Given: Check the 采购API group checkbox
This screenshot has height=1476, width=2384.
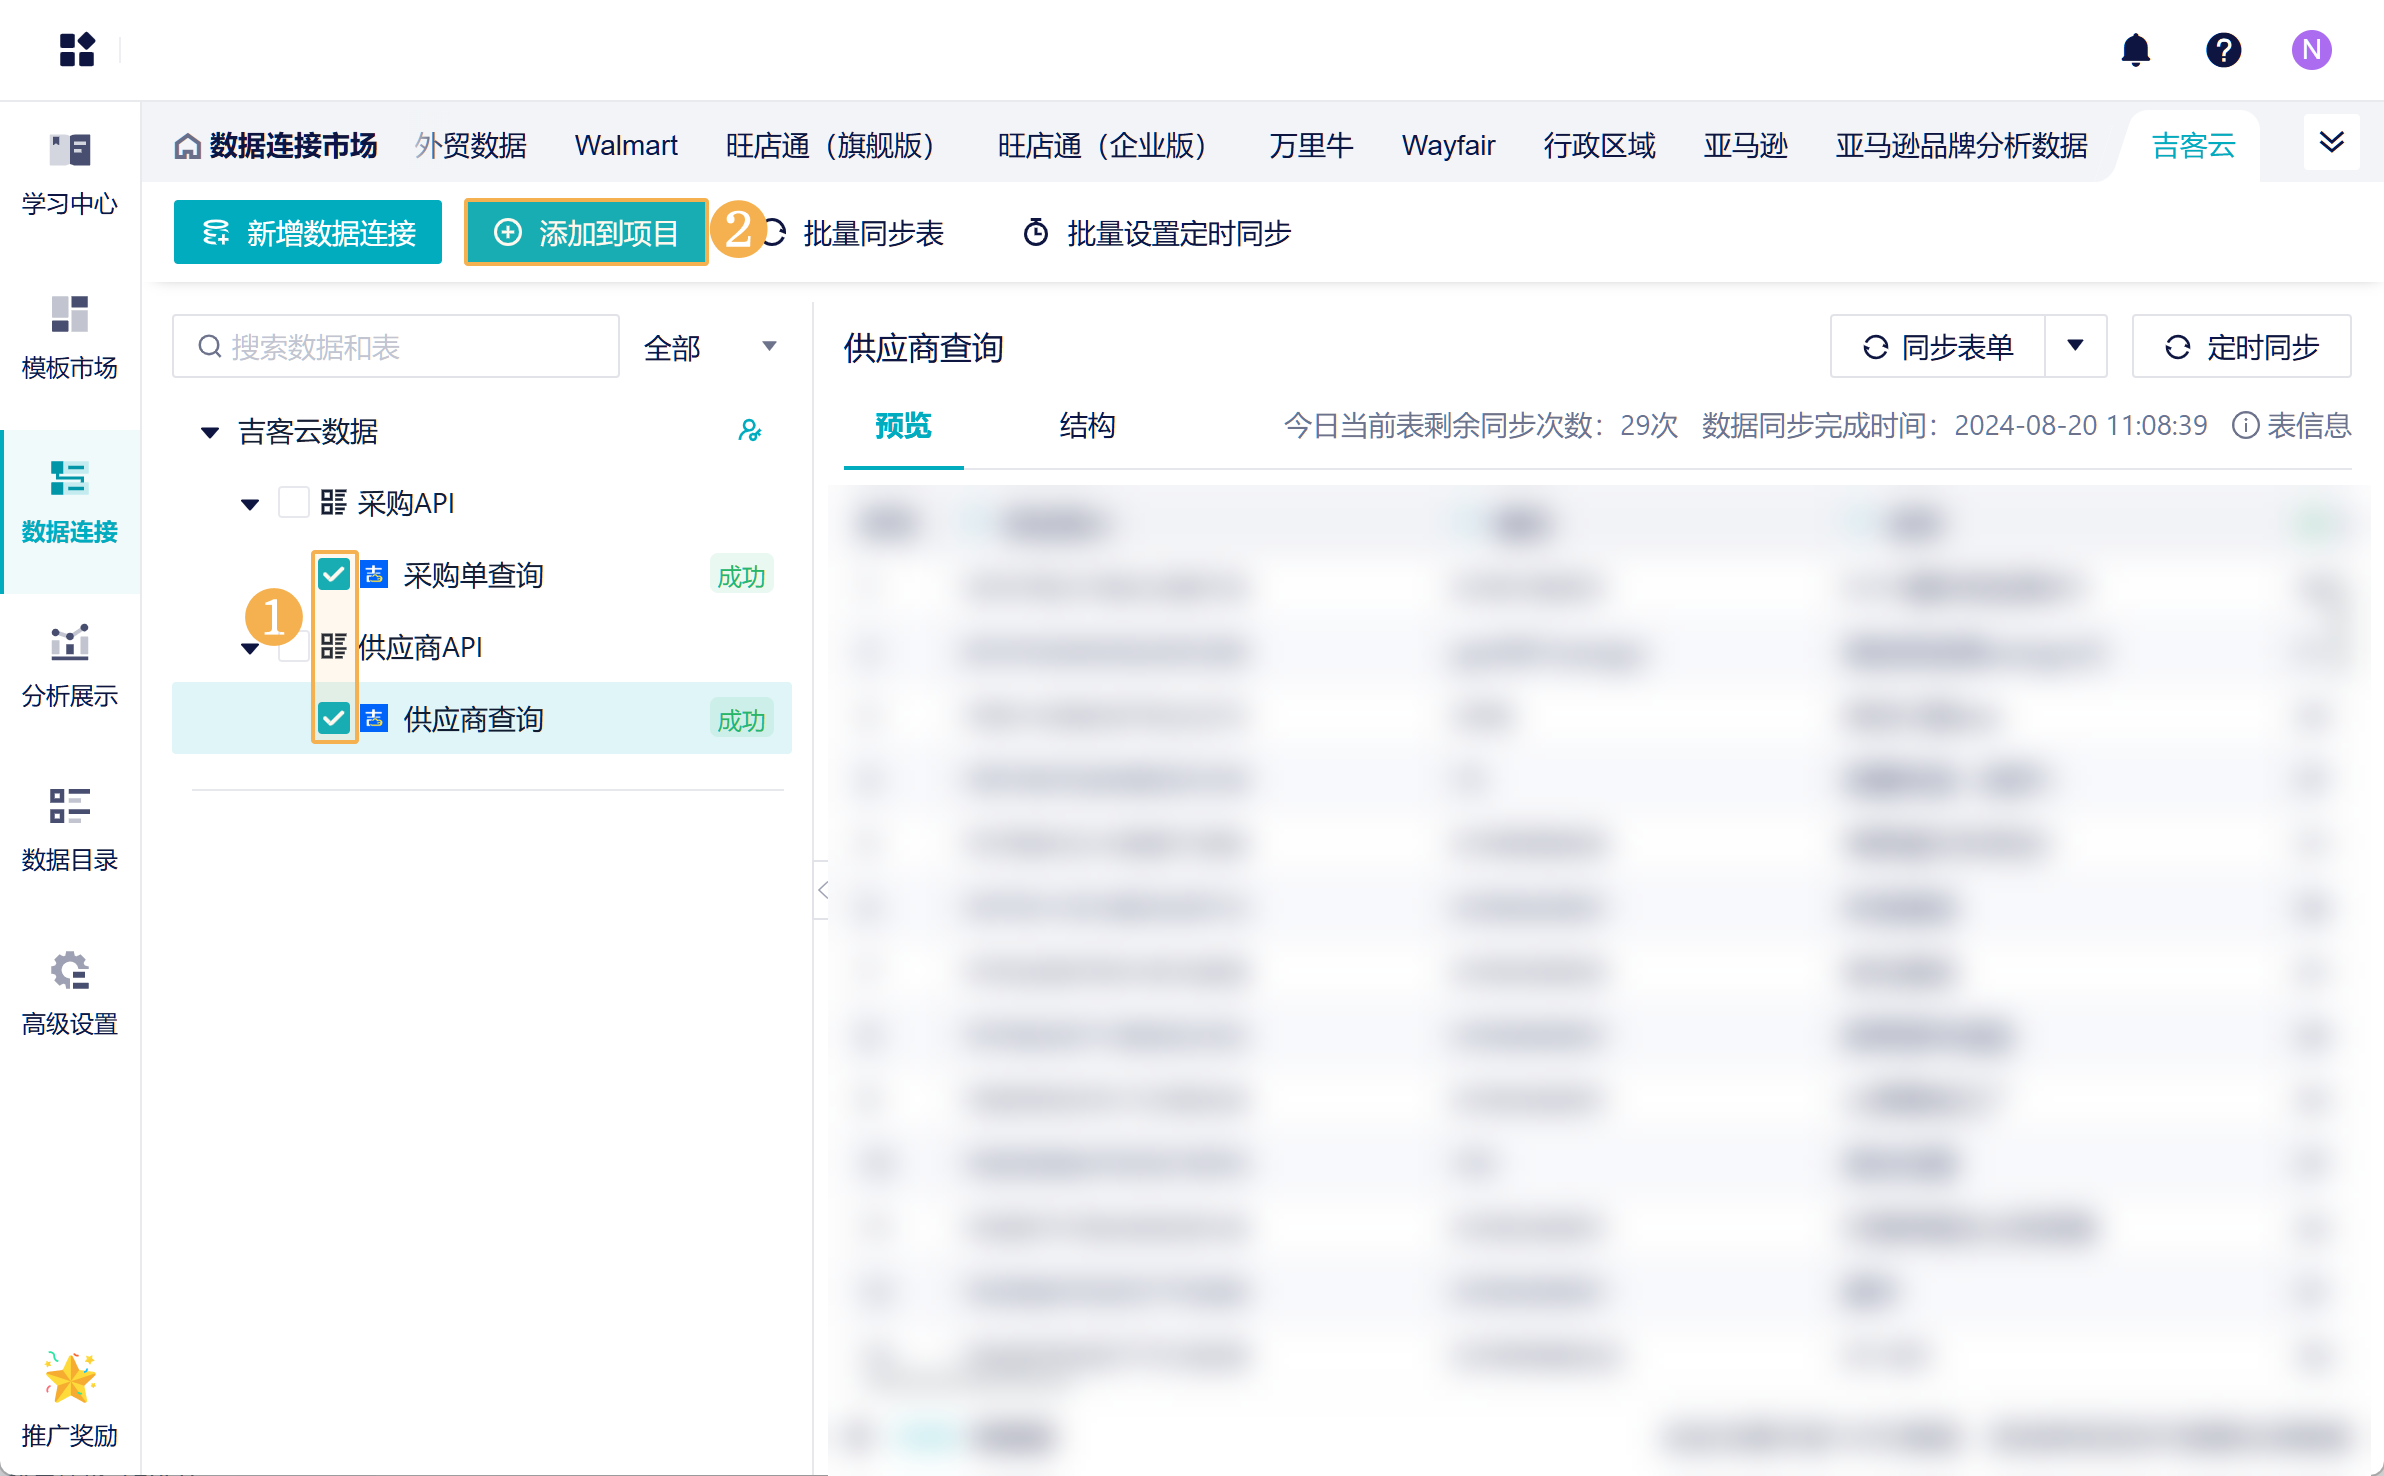Looking at the screenshot, I should click(293, 502).
